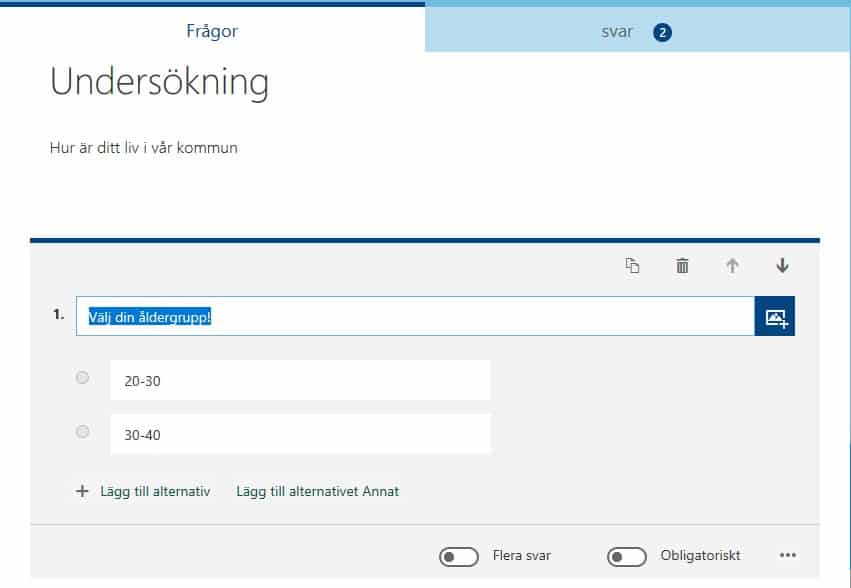Click the Lägg till alternativ text
The width and height of the screenshot is (851, 588).
pos(155,491)
